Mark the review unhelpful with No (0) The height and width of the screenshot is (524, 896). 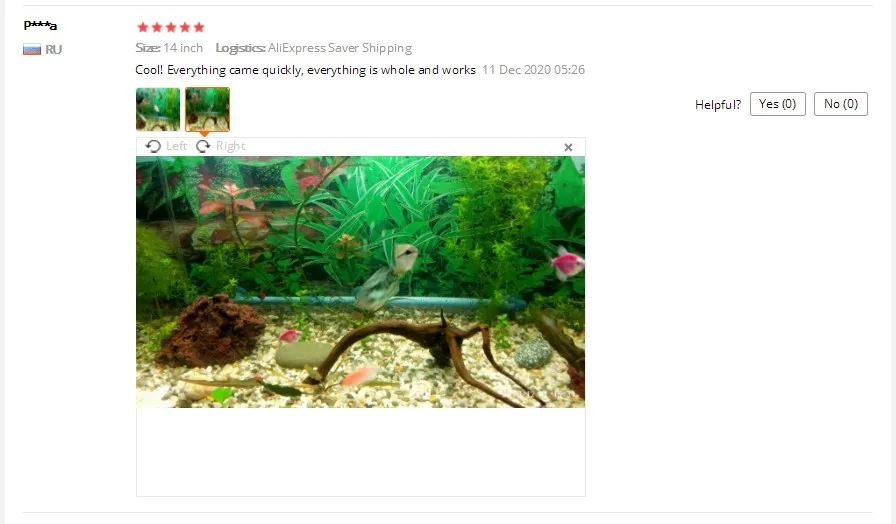tap(841, 104)
